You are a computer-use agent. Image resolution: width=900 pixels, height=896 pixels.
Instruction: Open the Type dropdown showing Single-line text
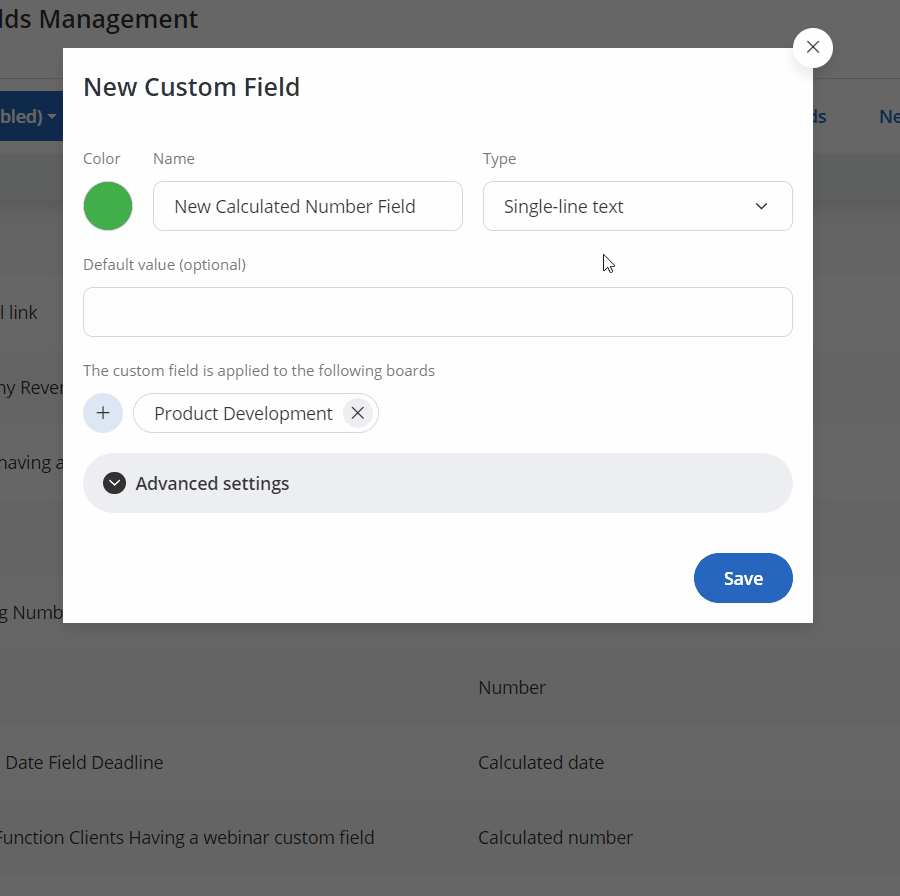[x=637, y=206]
